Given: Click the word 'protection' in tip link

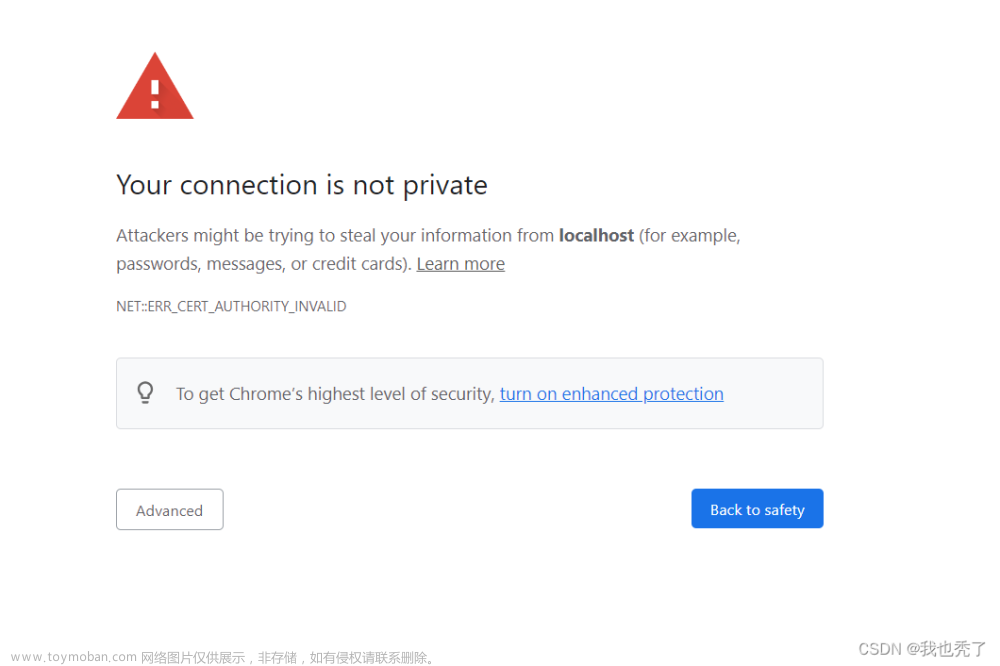Looking at the screenshot, I should 683,394.
